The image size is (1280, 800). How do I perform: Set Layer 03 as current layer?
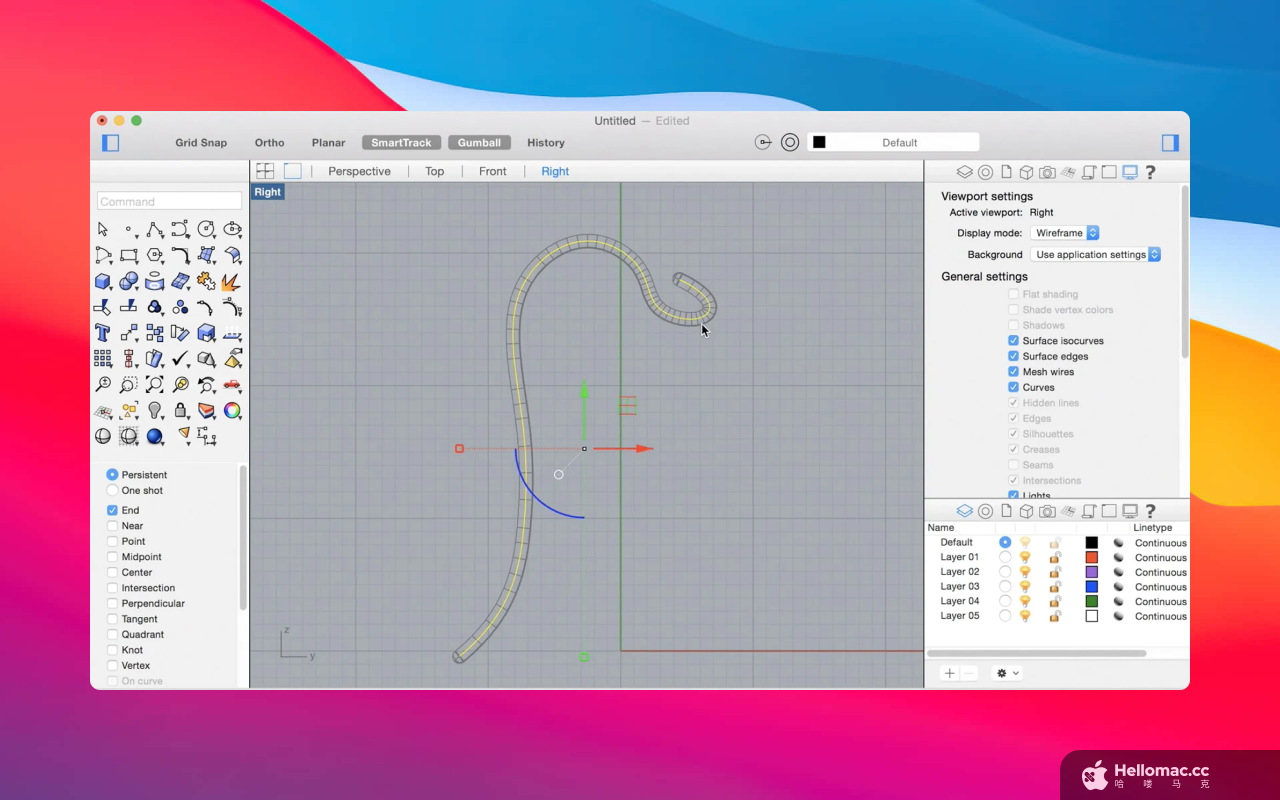tap(1005, 586)
